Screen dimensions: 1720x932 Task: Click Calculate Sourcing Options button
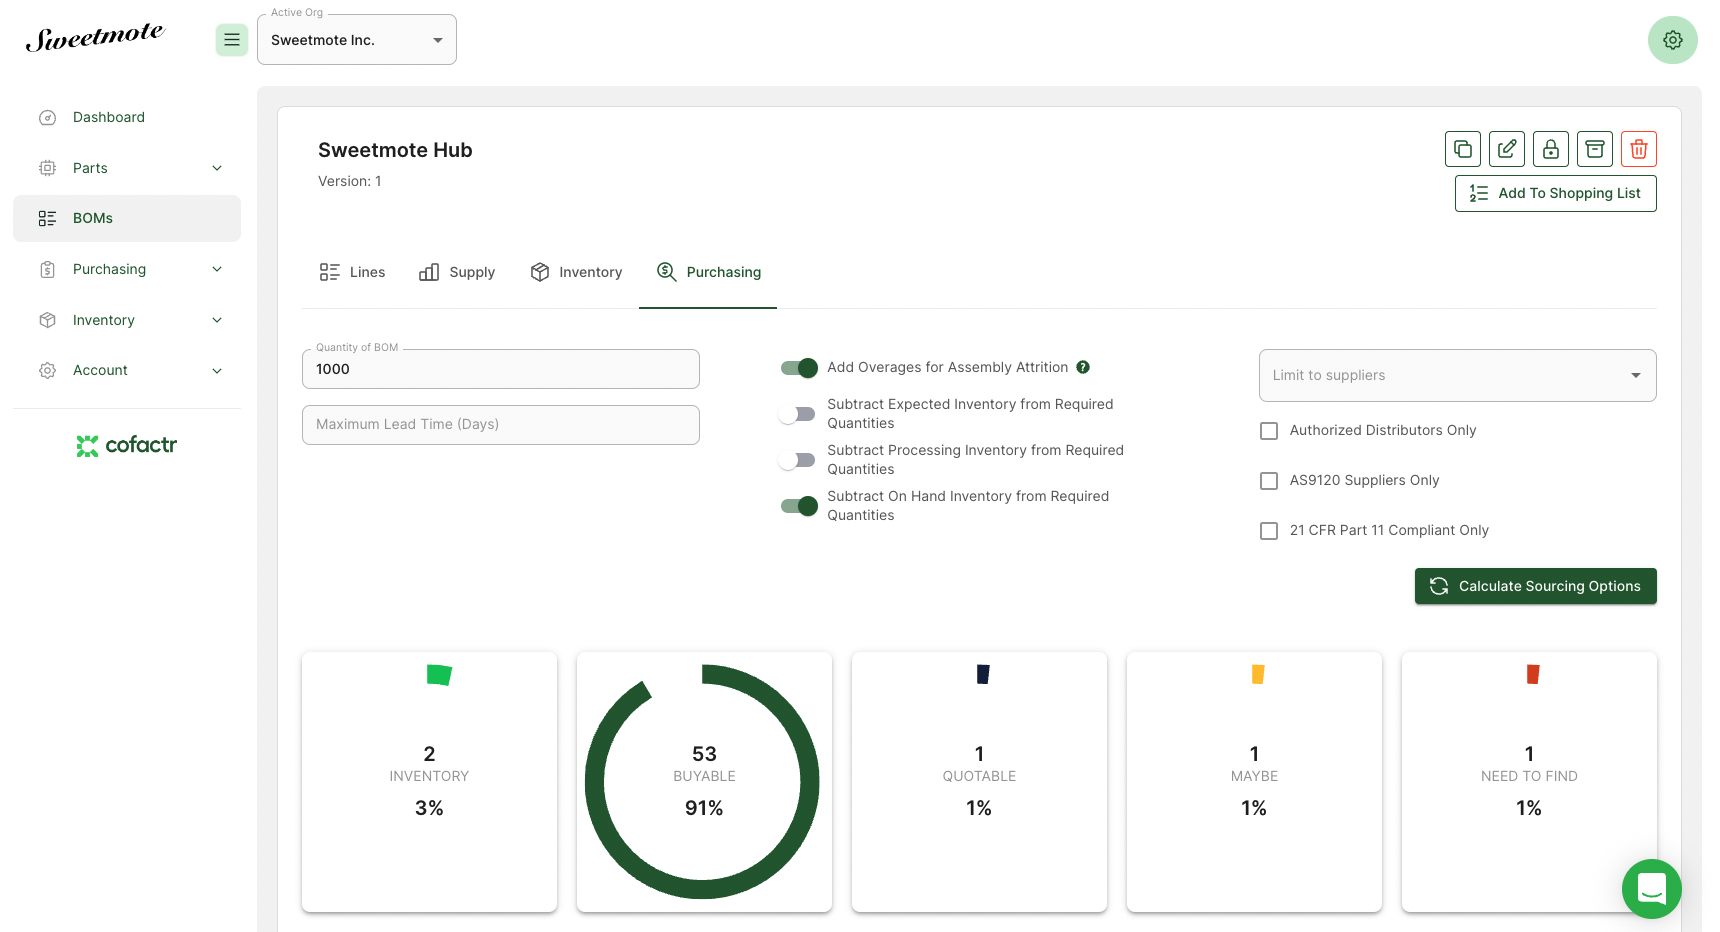click(1535, 586)
